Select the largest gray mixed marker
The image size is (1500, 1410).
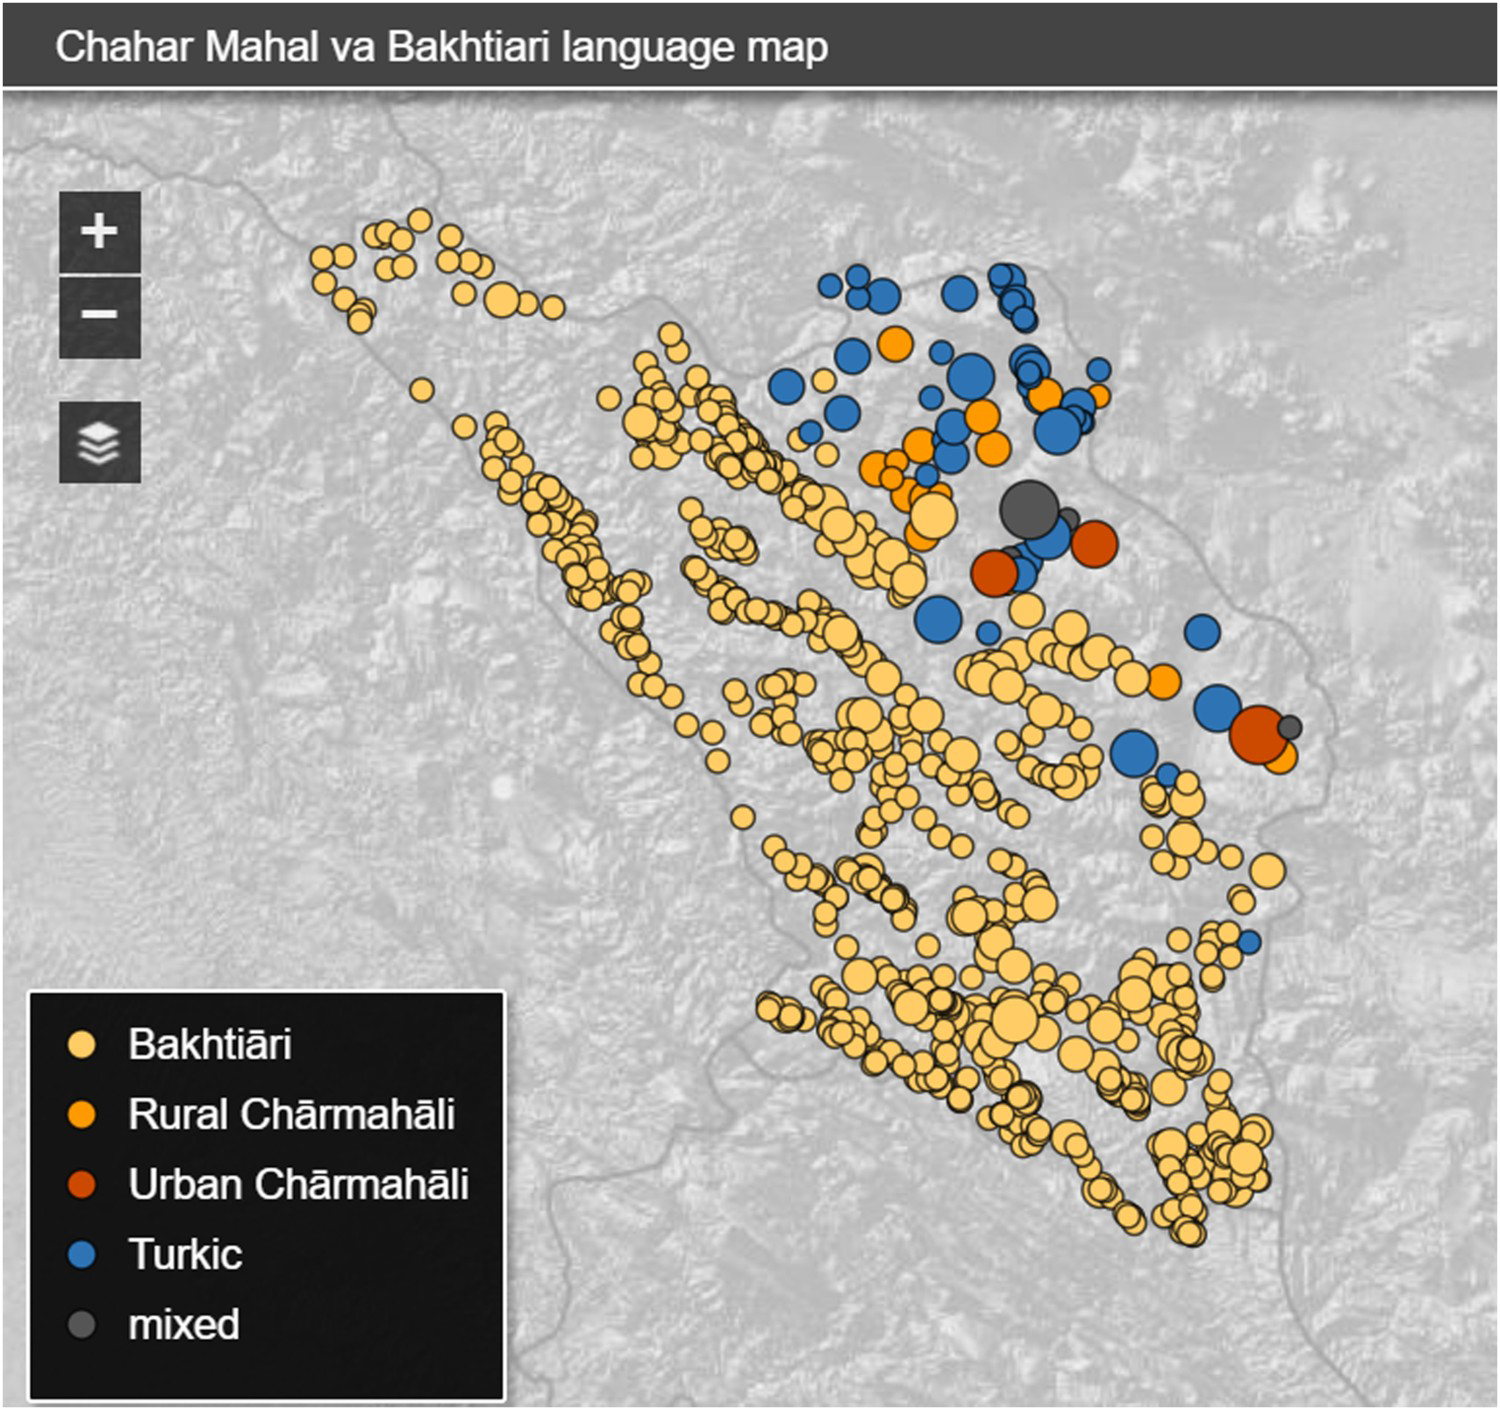(1029, 508)
